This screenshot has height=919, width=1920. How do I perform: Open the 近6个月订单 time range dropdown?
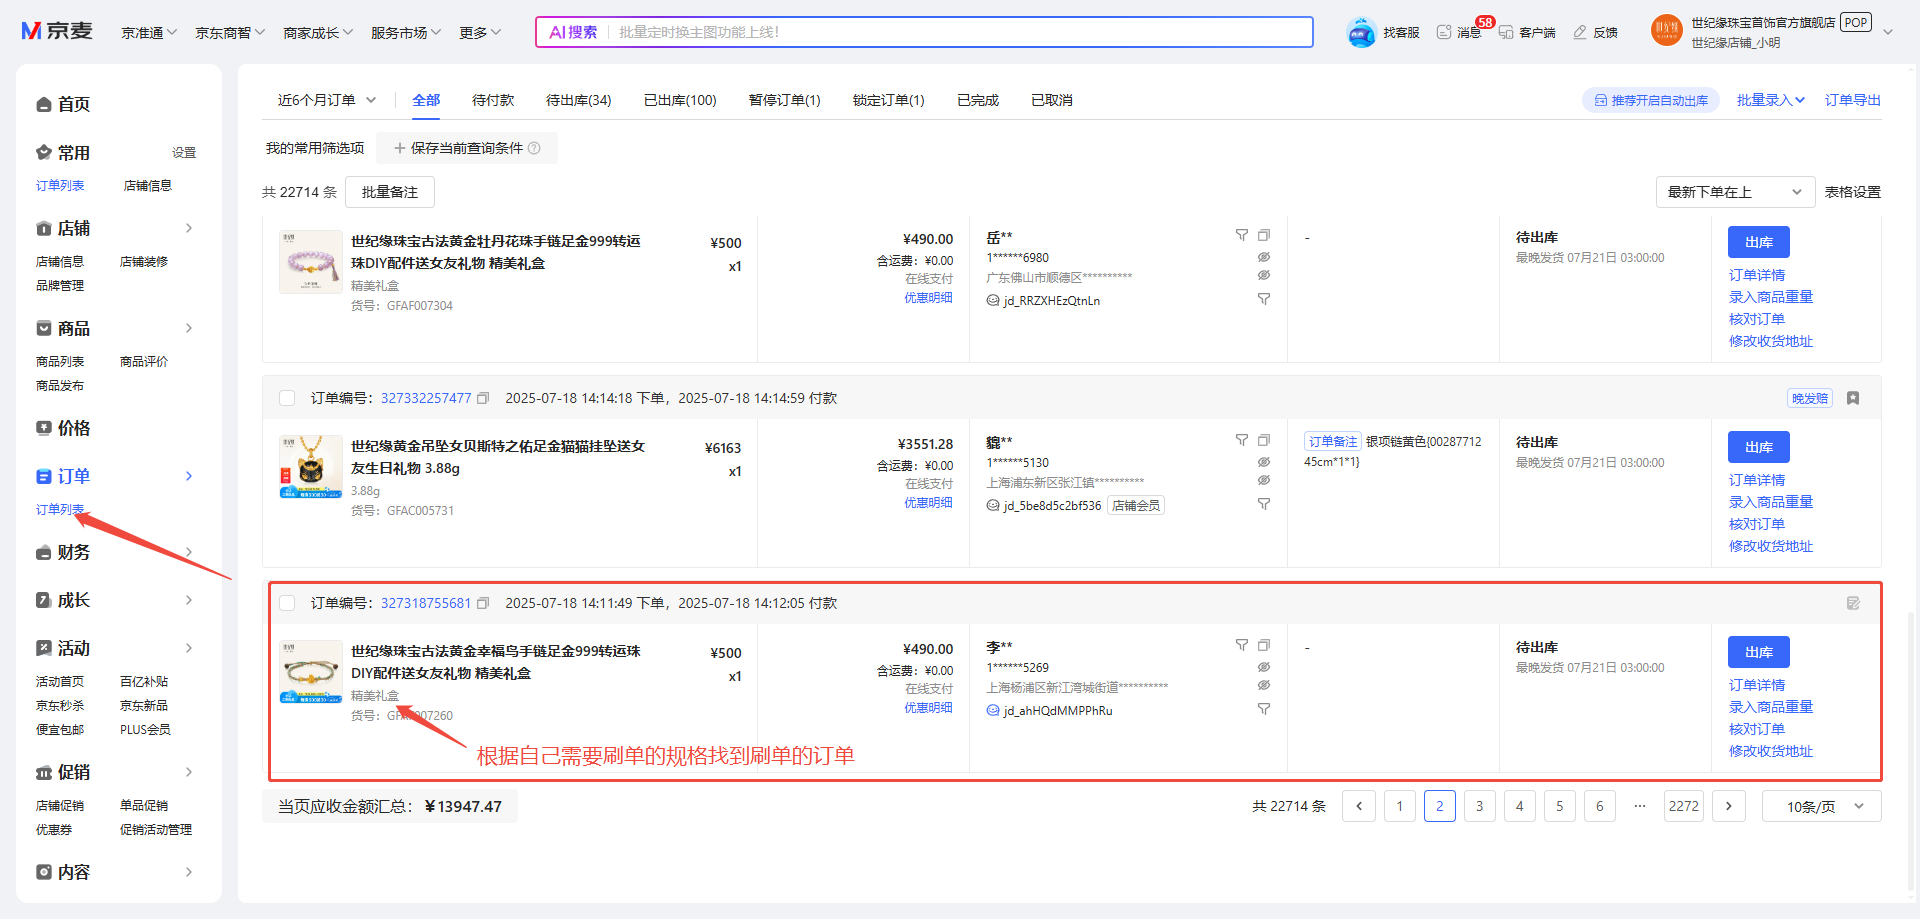(x=327, y=100)
